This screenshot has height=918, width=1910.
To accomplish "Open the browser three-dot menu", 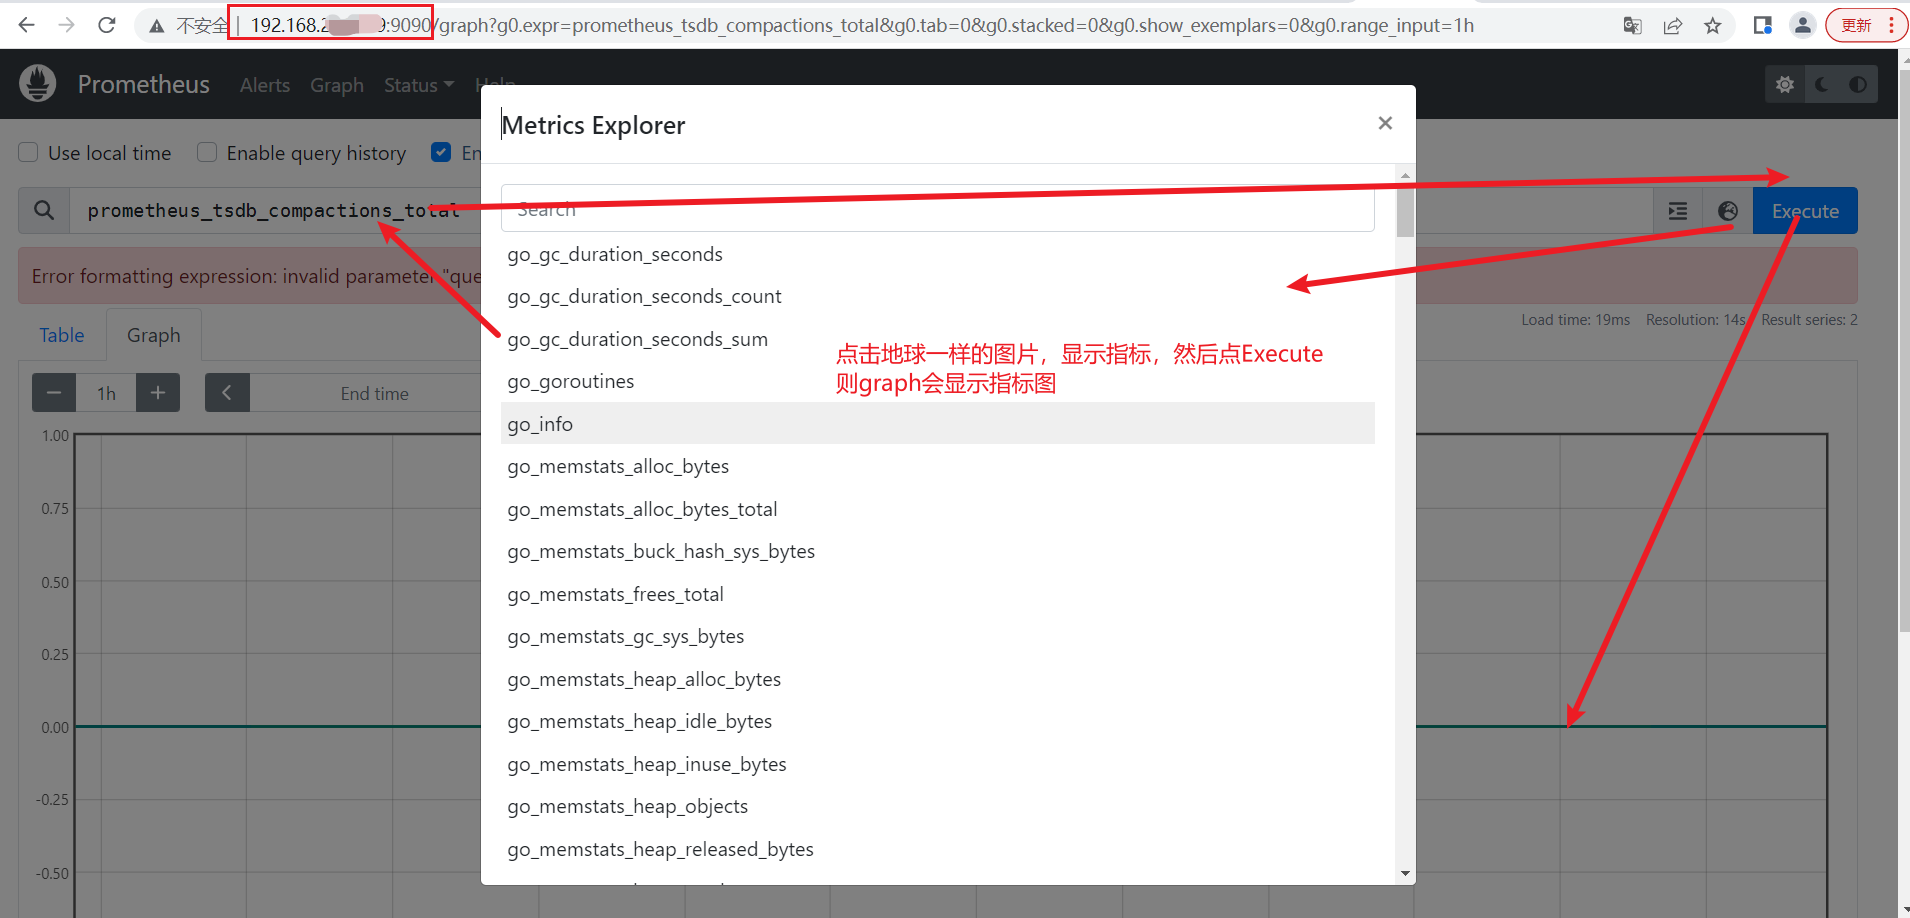I will click(1891, 26).
